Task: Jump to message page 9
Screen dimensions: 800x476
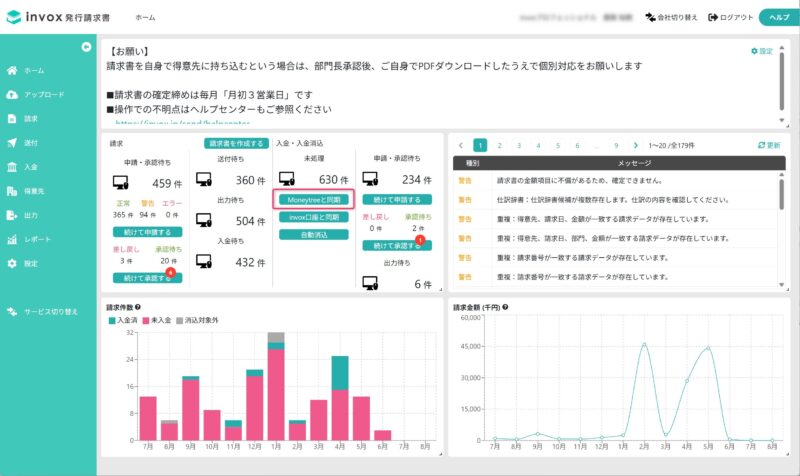Action: [x=616, y=145]
